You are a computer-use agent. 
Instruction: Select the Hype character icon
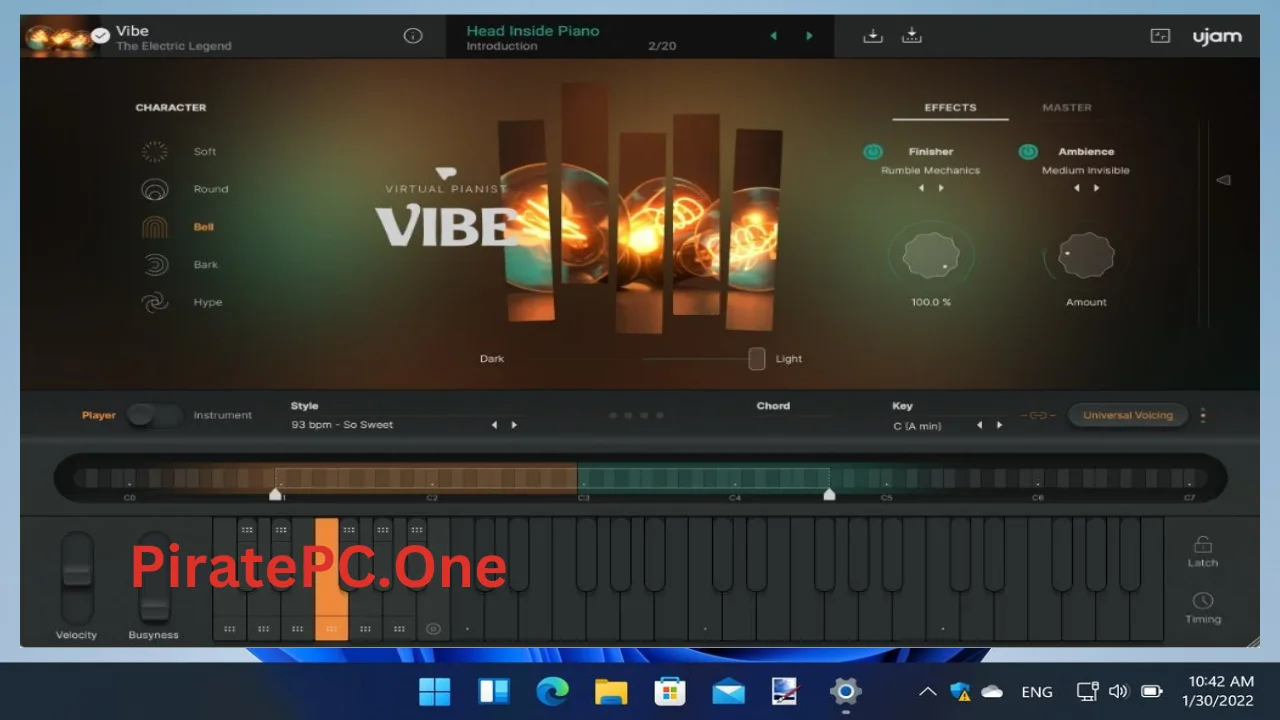(x=154, y=302)
